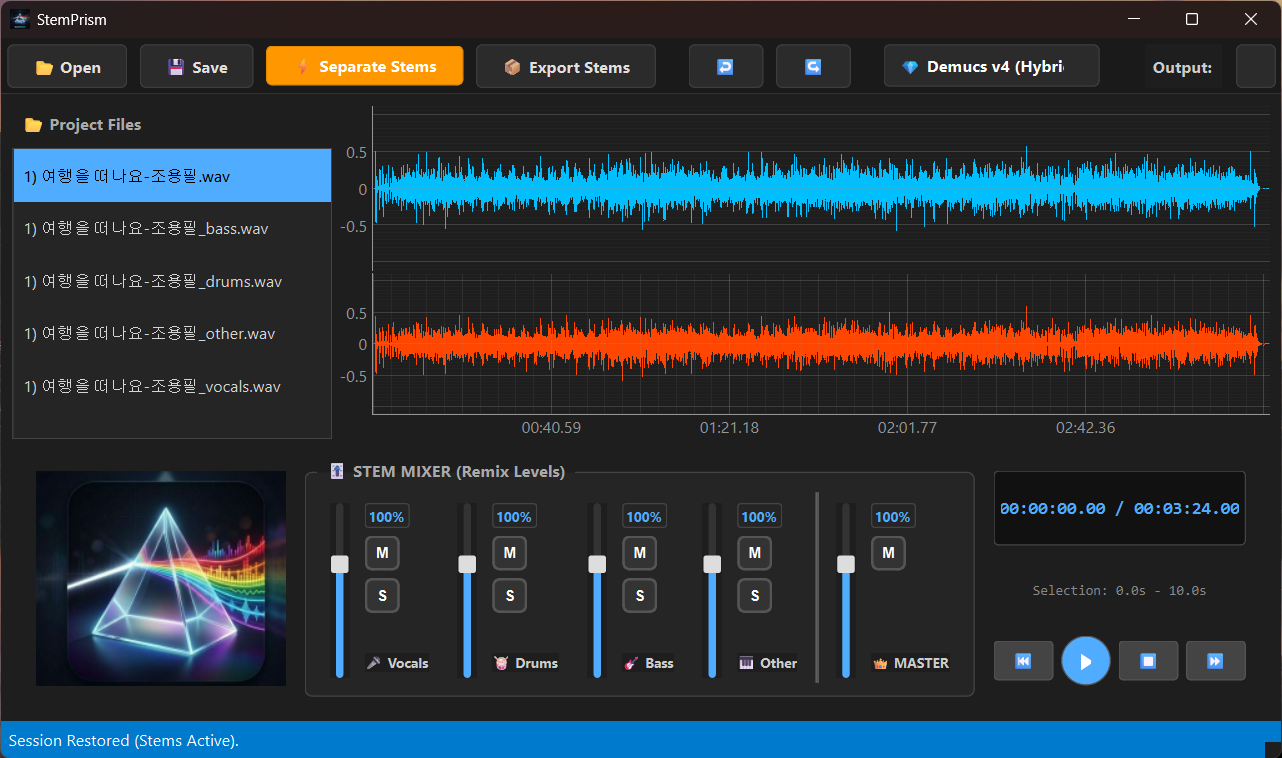The width and height of the screenshot is (1282, 758).
Task: Redo the last action
Action: [813, 66]
